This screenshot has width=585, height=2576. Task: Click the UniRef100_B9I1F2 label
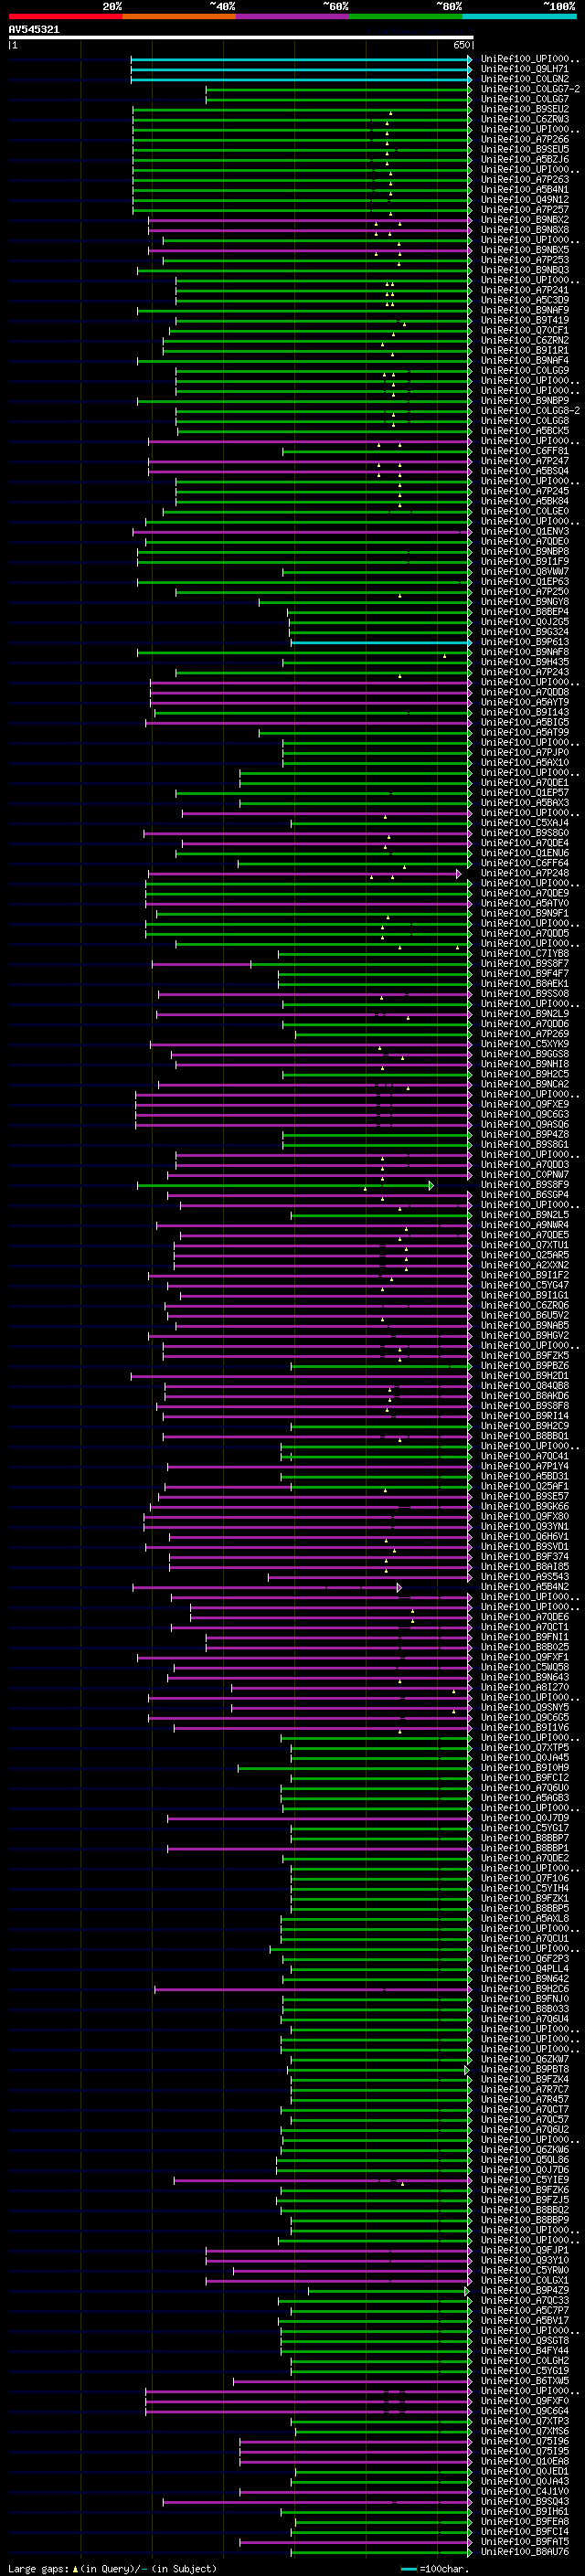(525, 1275)
